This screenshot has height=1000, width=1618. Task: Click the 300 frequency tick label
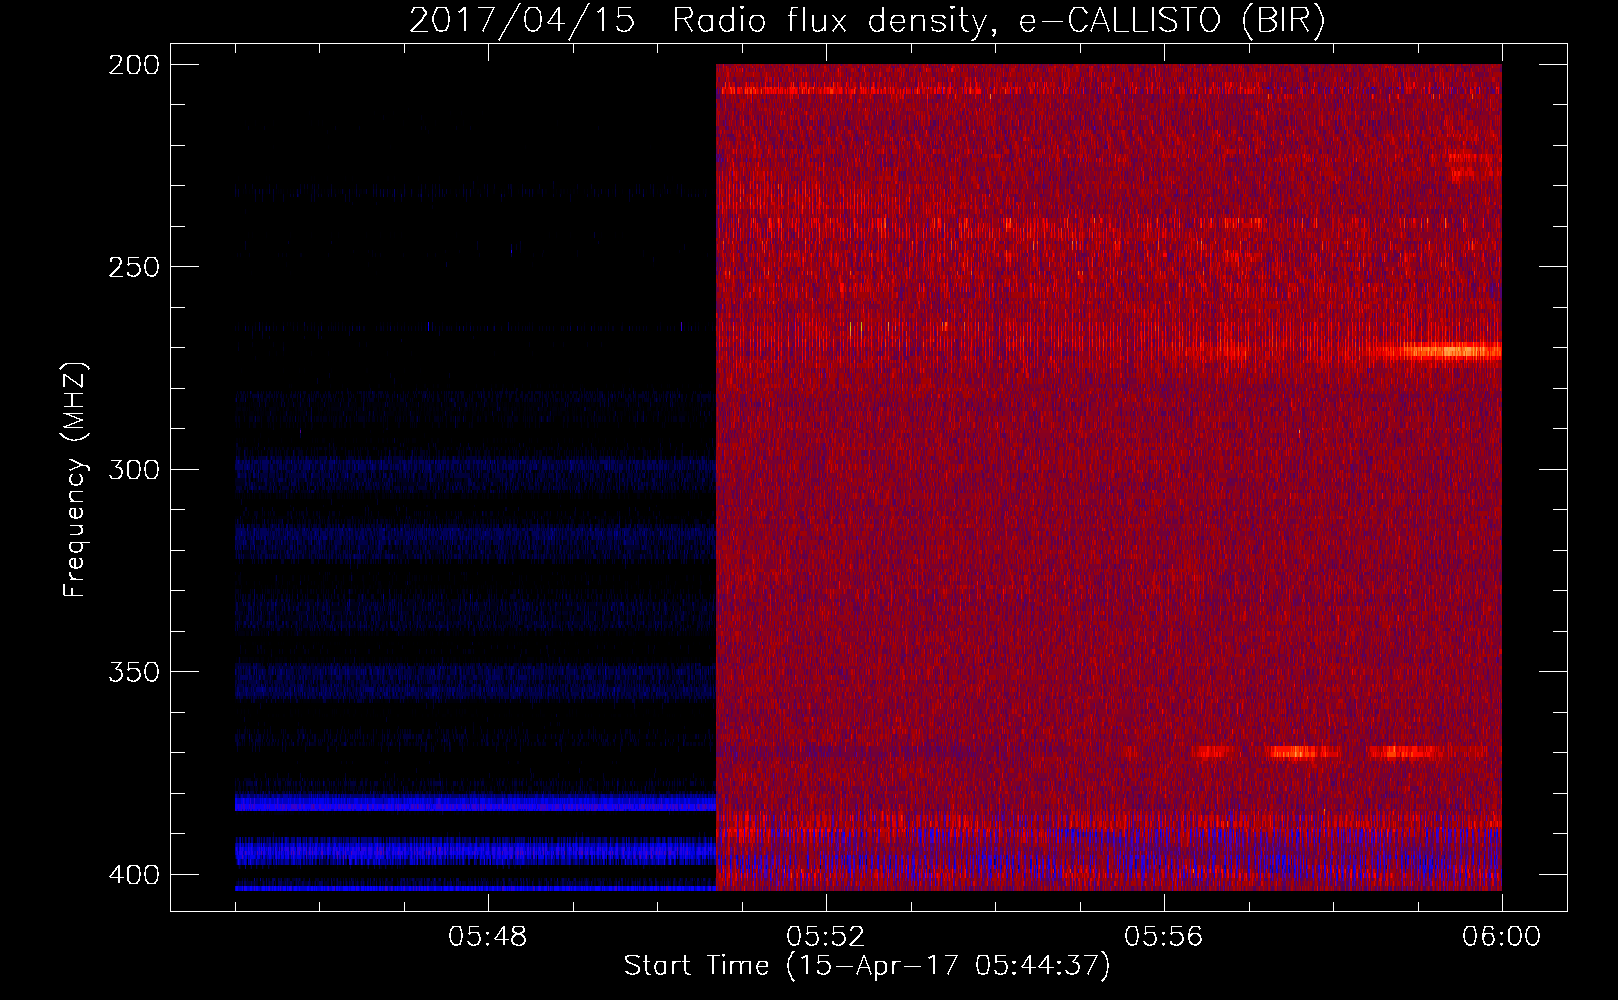(134, 469)
